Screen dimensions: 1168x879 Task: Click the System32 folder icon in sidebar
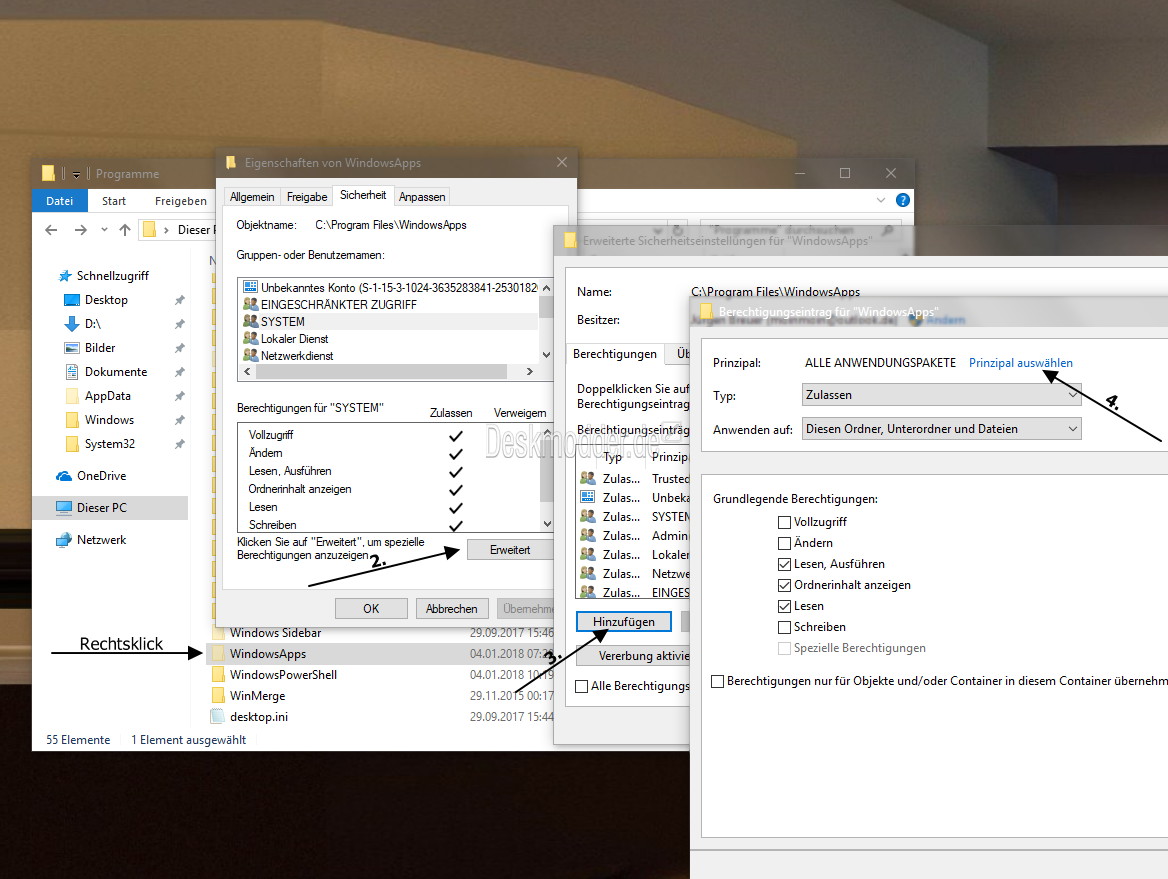[72, 444]
